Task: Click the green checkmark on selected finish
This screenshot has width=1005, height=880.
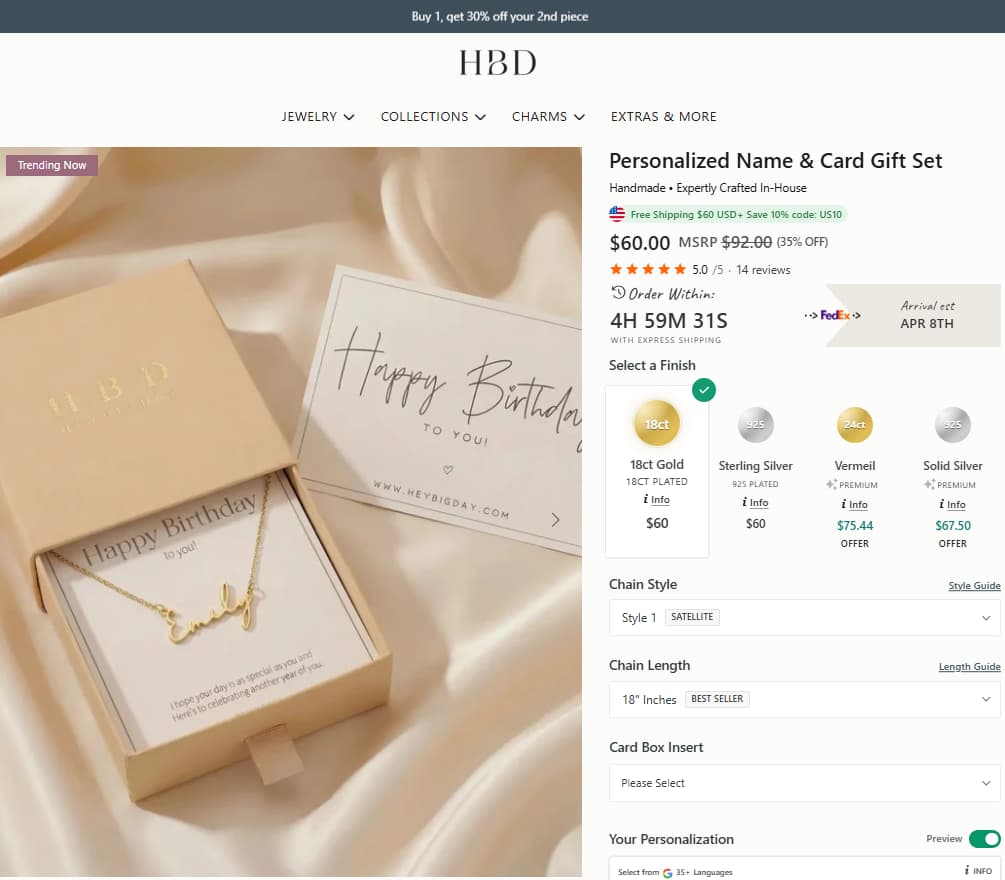Action: coord(703,390)
